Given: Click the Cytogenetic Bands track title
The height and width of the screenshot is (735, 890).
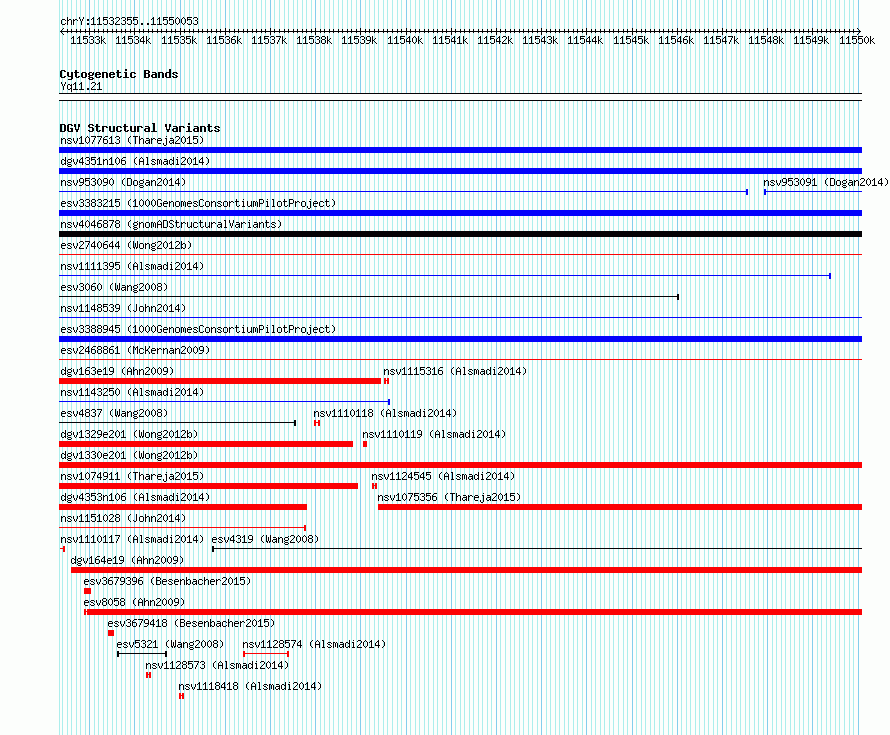Looking at the screenshot, I should click(x=119, y=74).
